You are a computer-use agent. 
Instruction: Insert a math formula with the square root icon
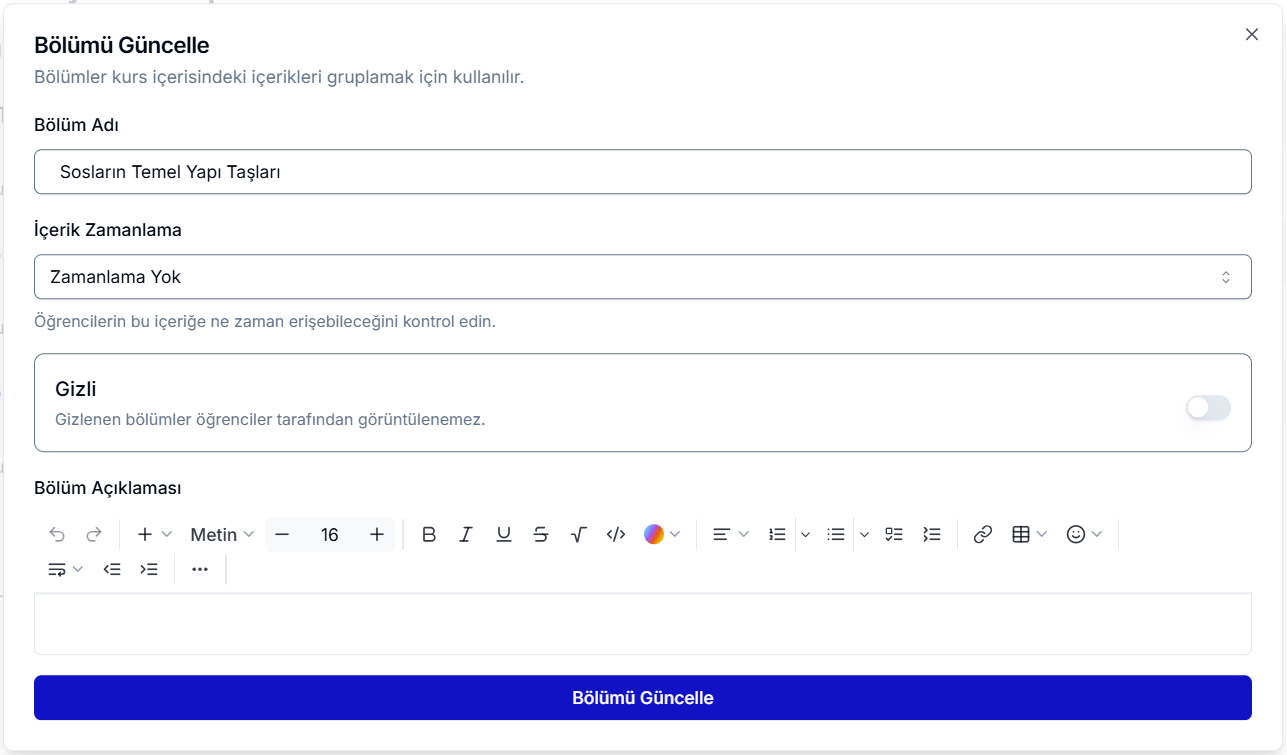(x=578, y=535)
